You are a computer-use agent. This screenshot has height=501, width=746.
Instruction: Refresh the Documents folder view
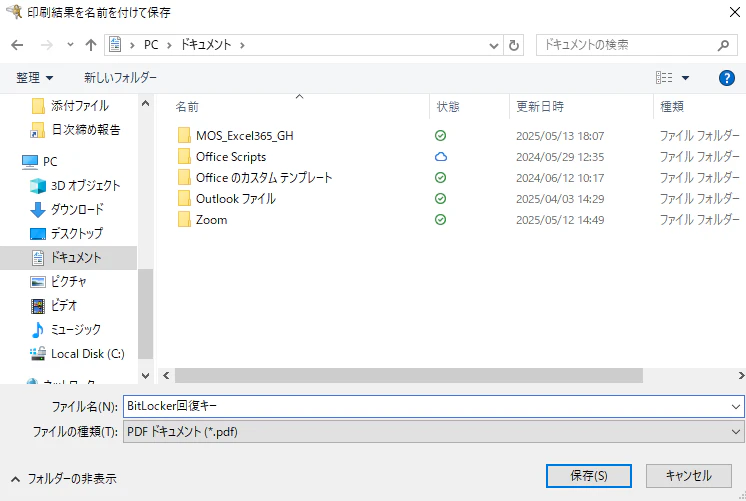[514, 45]
